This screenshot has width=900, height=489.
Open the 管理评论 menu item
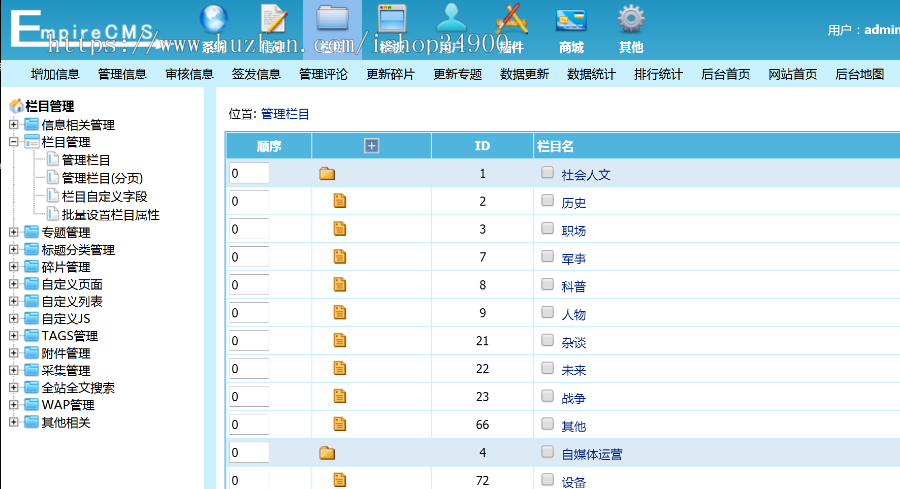323,74
